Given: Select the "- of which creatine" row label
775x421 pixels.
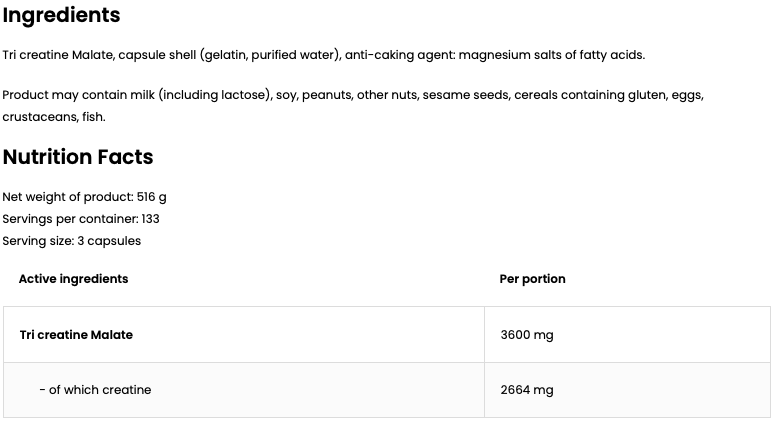Looking at the screenshot, I should coord(95,390).
